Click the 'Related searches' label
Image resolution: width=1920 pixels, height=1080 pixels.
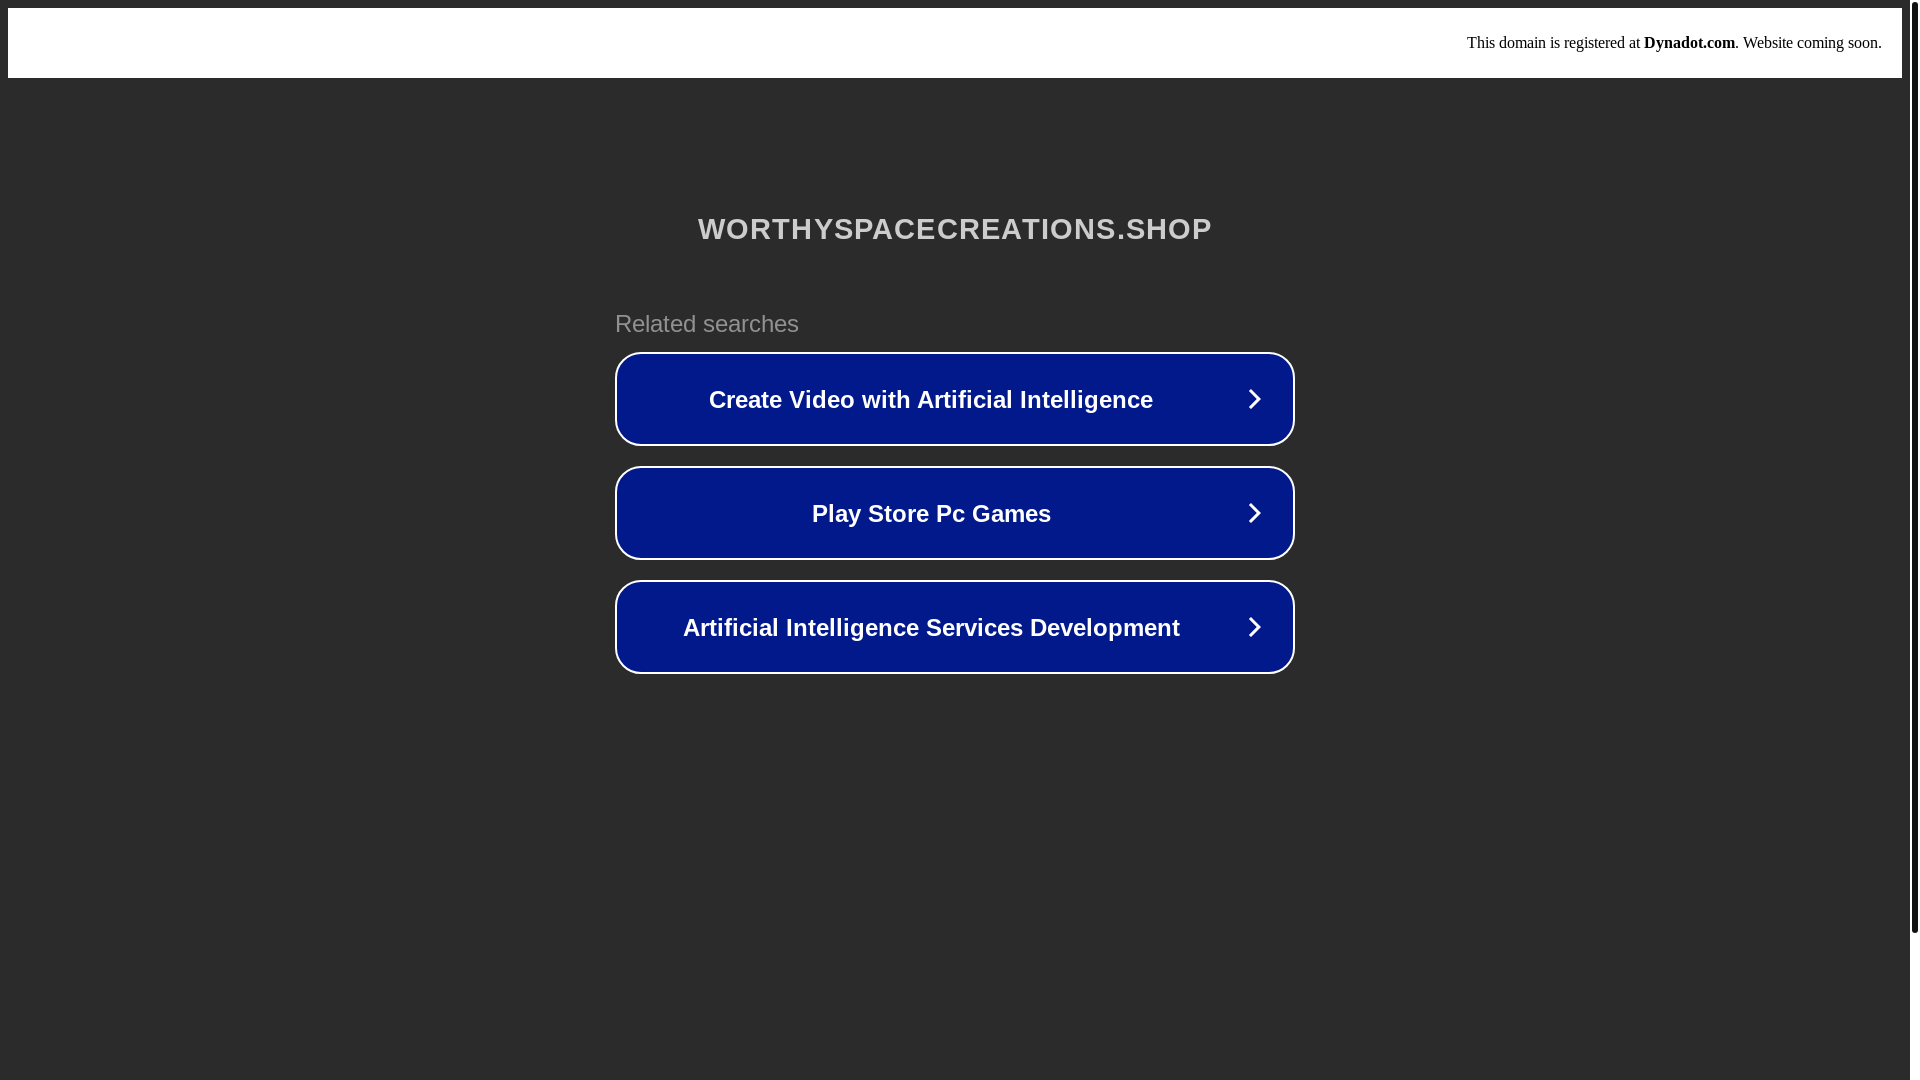pyautogui.click(x=706, y=324)
